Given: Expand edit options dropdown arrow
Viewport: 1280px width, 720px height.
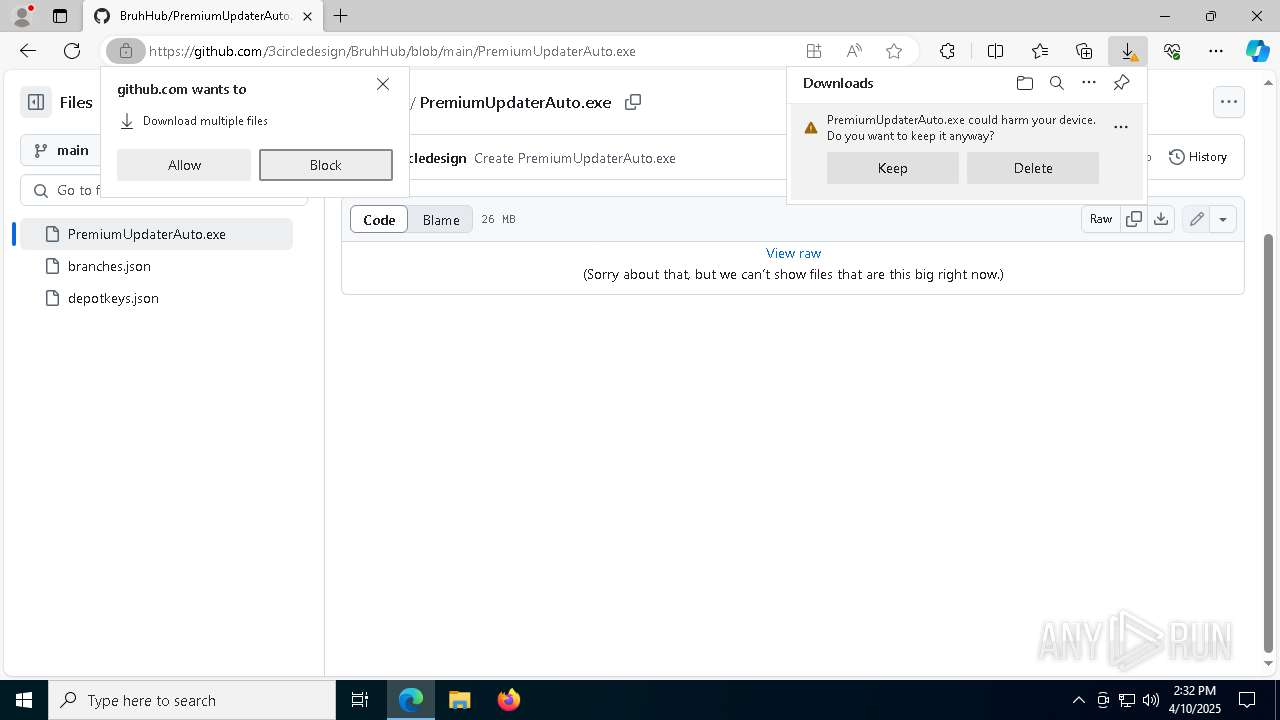Looking at the screenshot, I should 1223,219.
